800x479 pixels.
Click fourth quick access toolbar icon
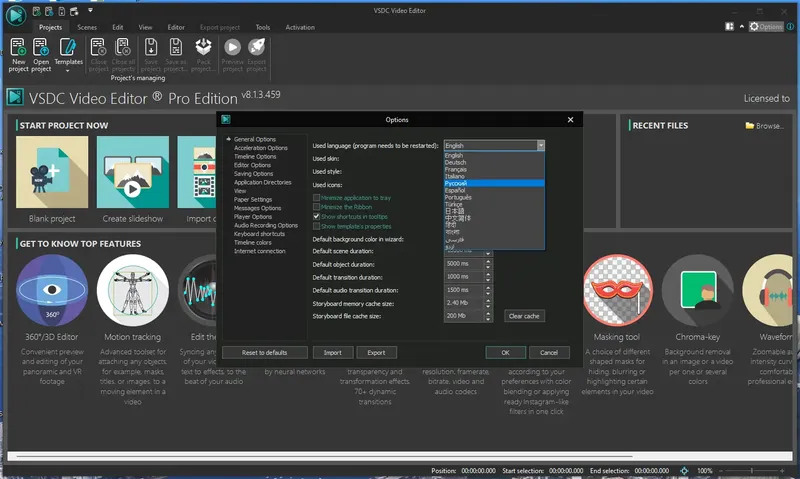pos(74,11)
